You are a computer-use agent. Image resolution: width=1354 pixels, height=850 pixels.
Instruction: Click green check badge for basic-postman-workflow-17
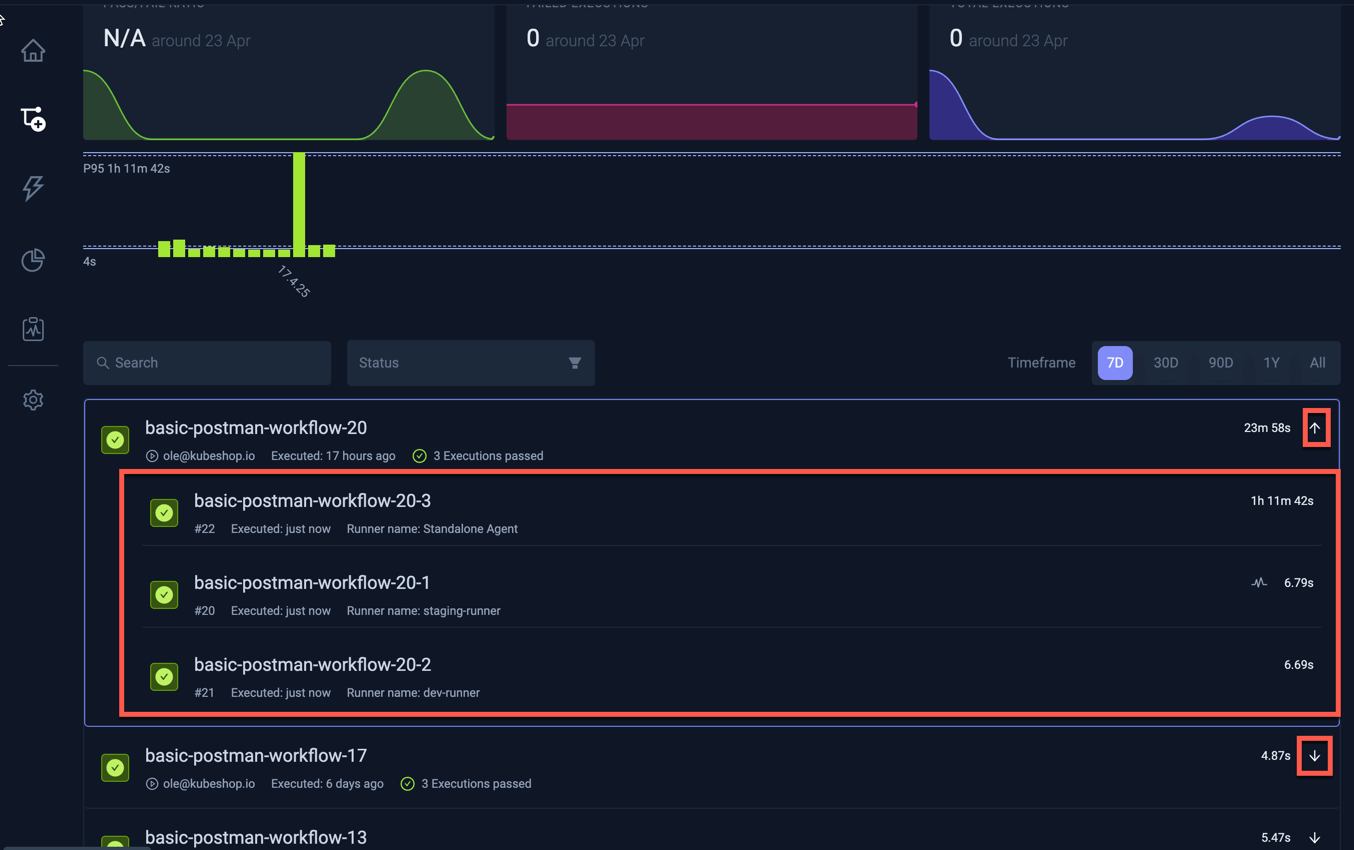point(116,768)
